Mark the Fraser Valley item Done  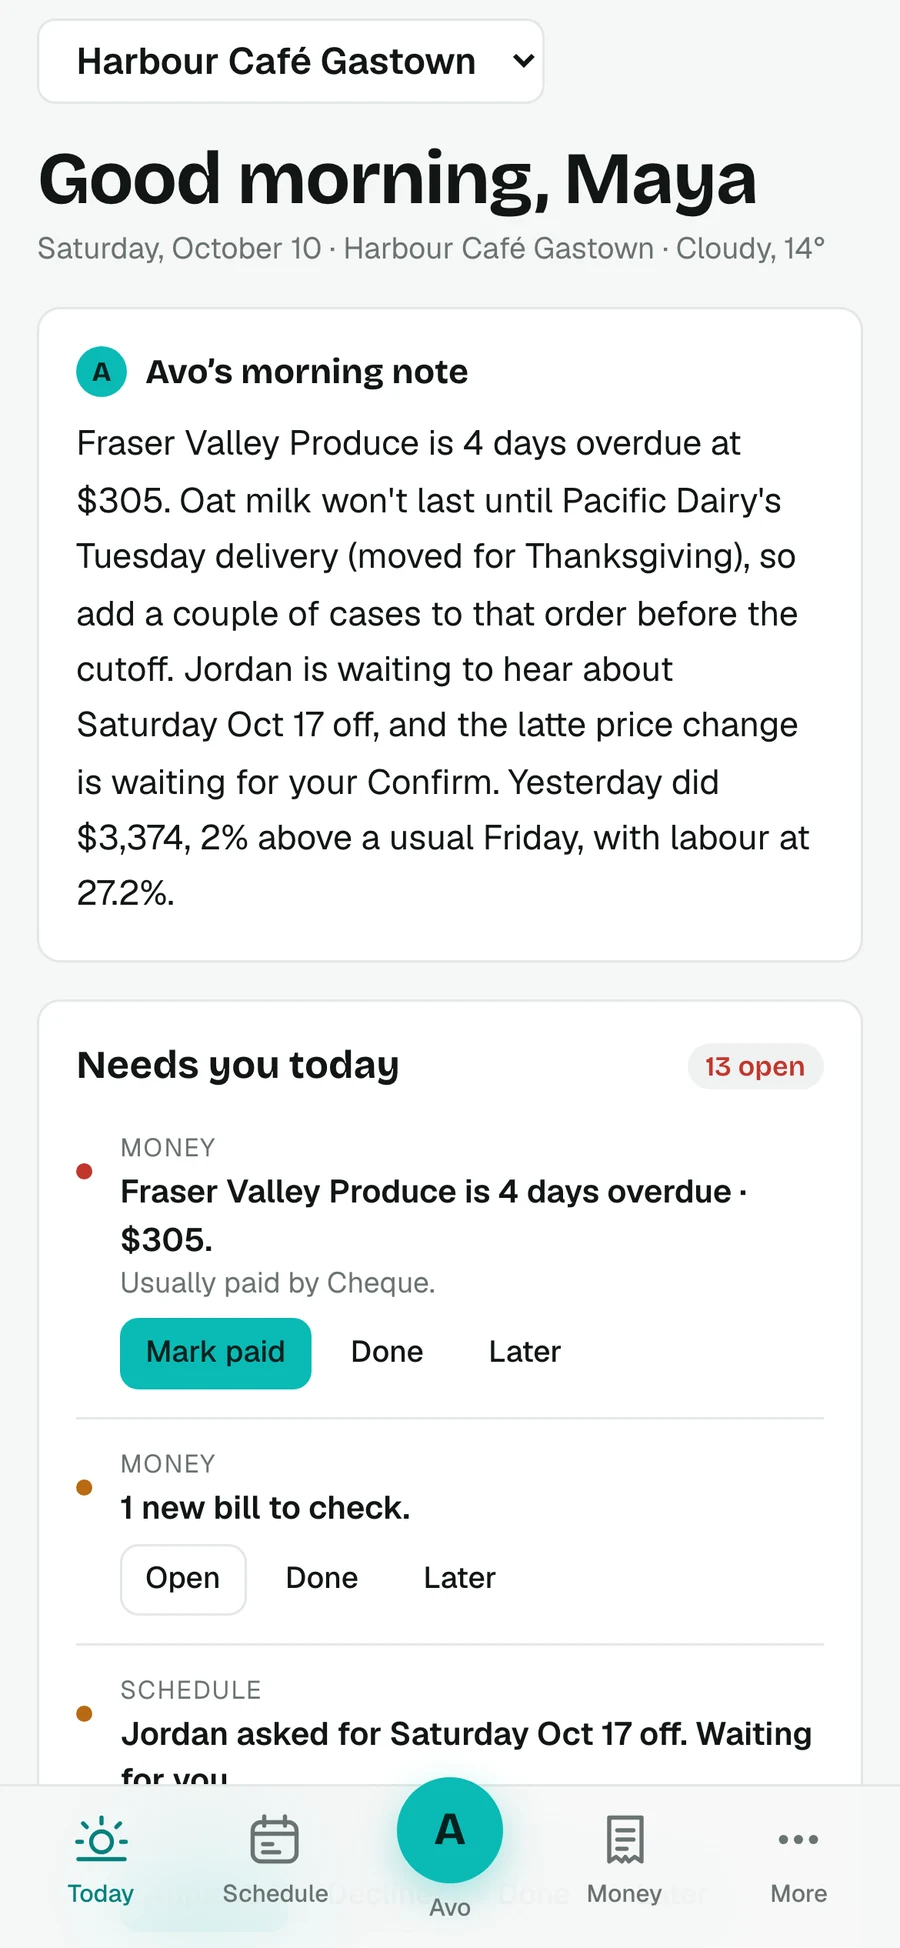pos(387,1352)
